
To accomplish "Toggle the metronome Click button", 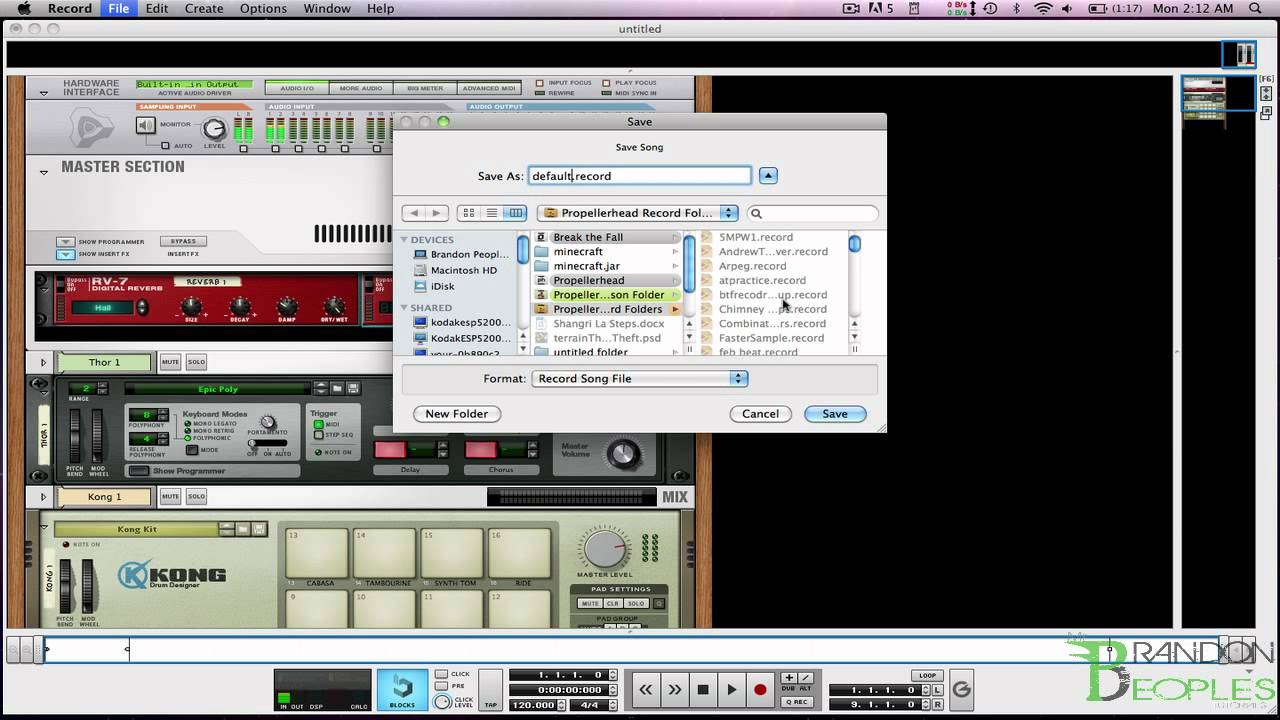I will (x=441, y=674).
